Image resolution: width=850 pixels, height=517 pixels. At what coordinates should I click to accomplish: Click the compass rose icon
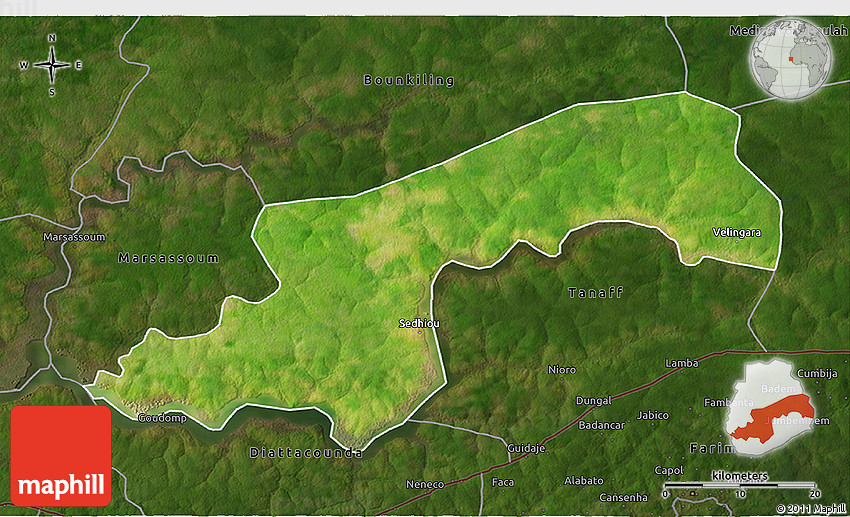pos(52,65)
